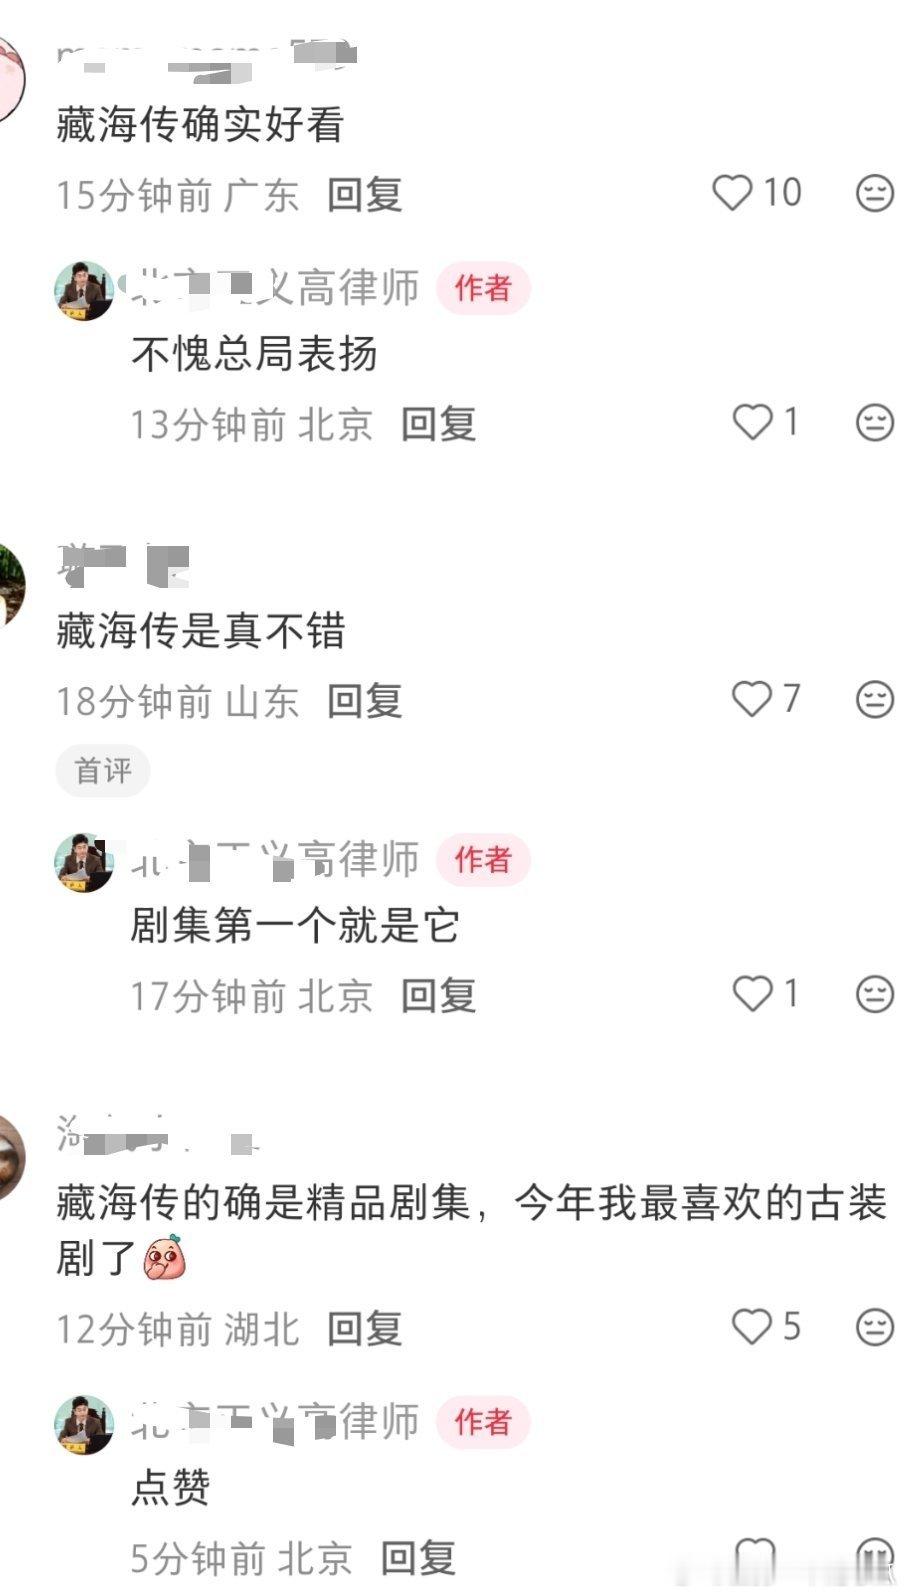The image size is (905, 1594).
Task: Tap the 作者 tag above '不愧总局表扬'
Action: (483, 288)
